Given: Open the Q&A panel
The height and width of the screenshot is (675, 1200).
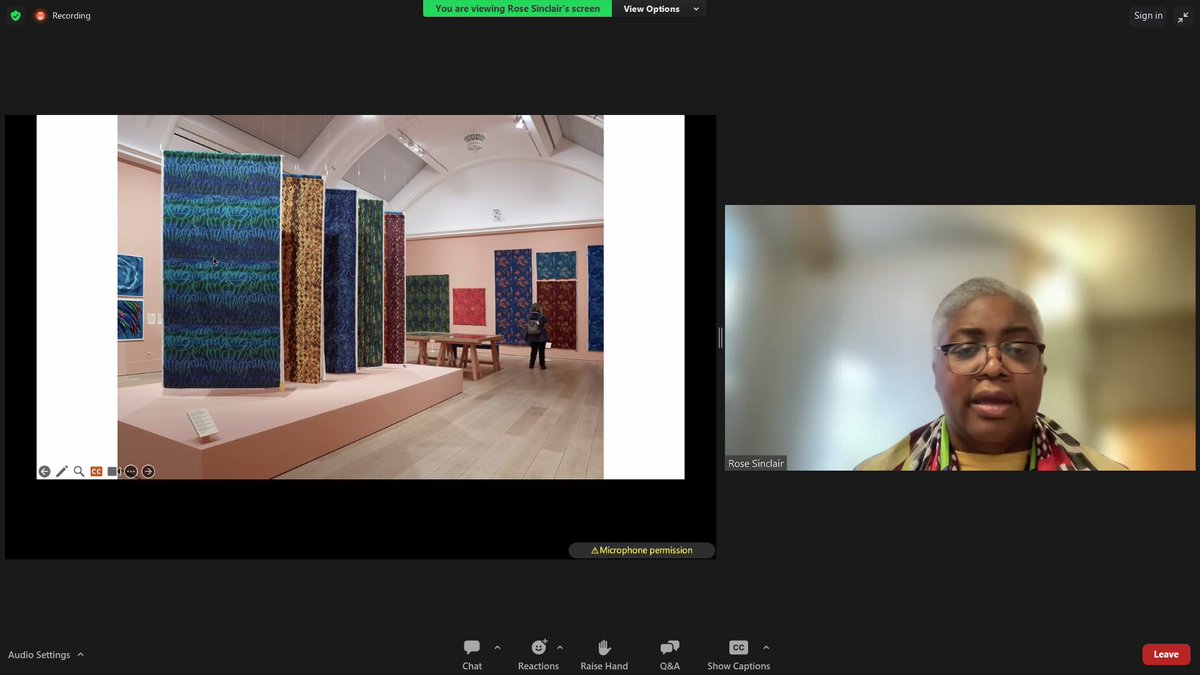Looking at the screenshot, I should pos(669,653).
